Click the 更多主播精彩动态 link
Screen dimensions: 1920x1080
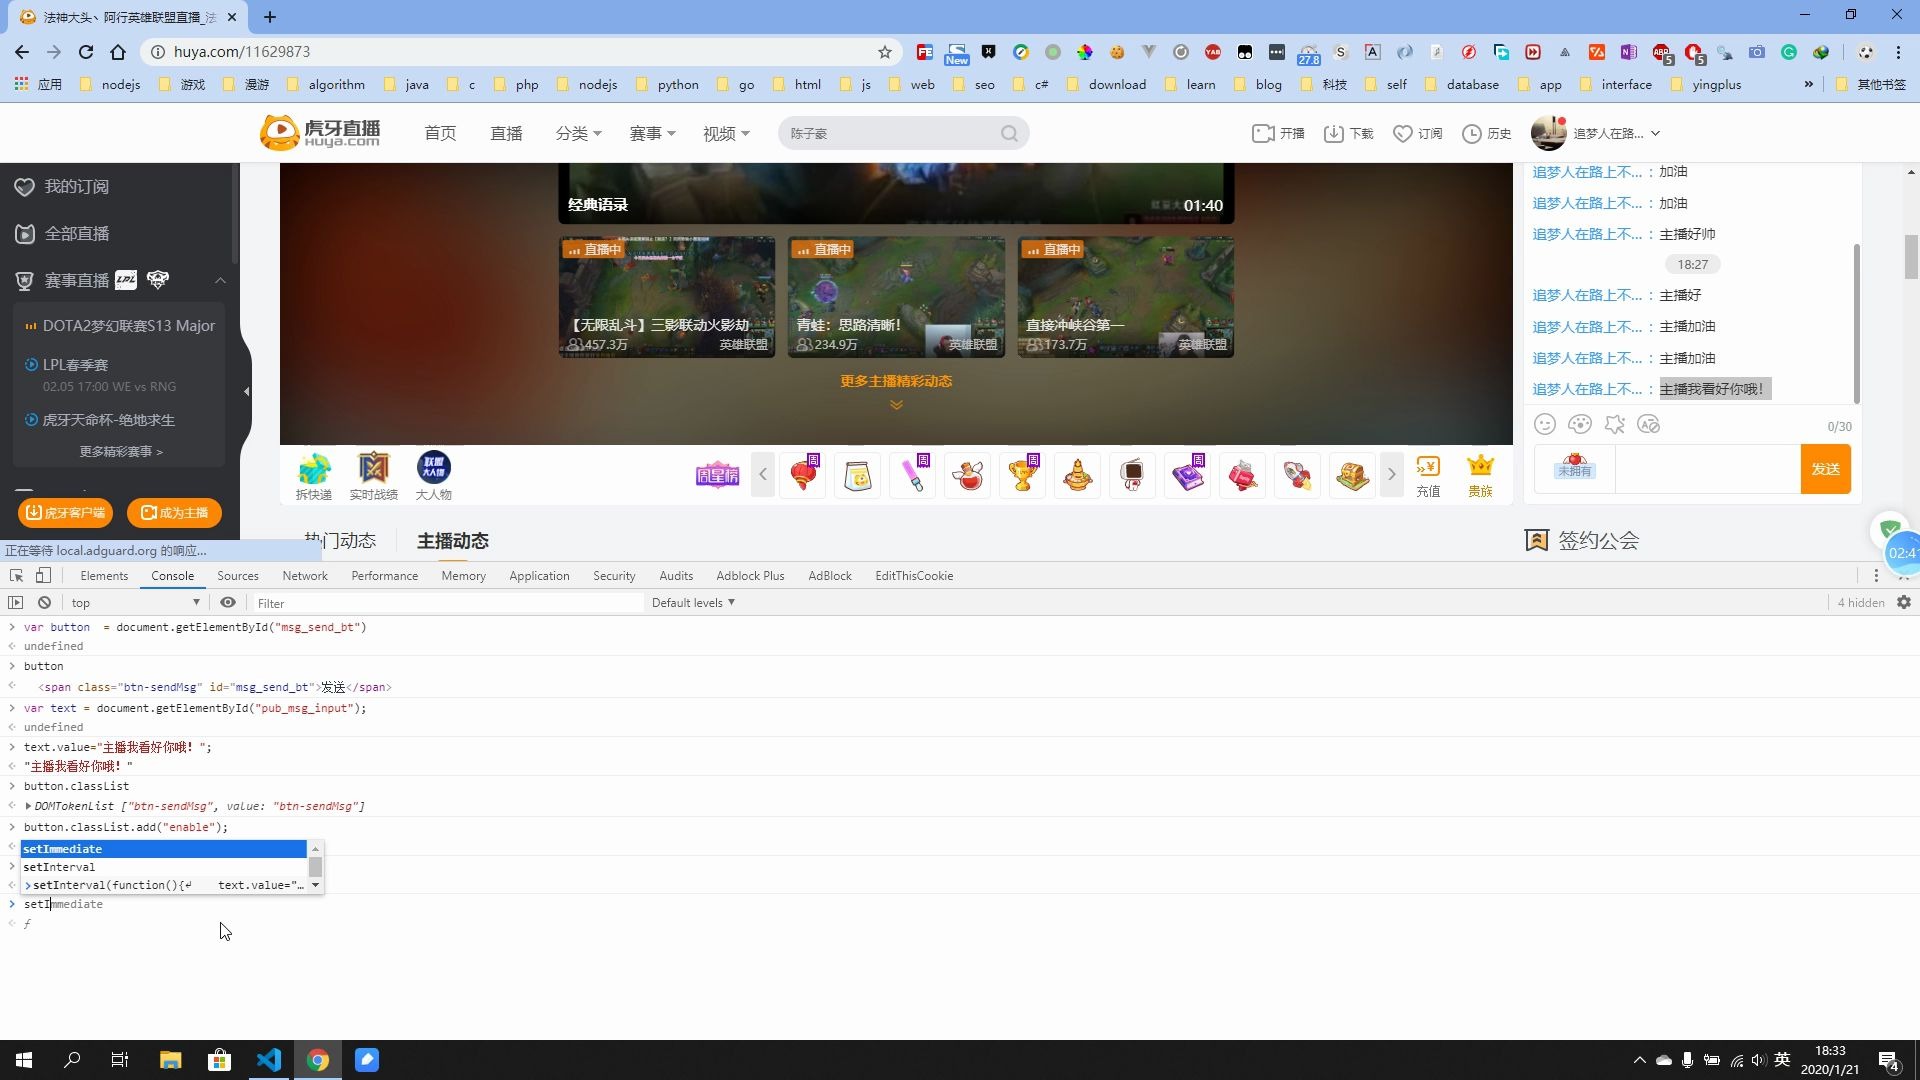896,381
